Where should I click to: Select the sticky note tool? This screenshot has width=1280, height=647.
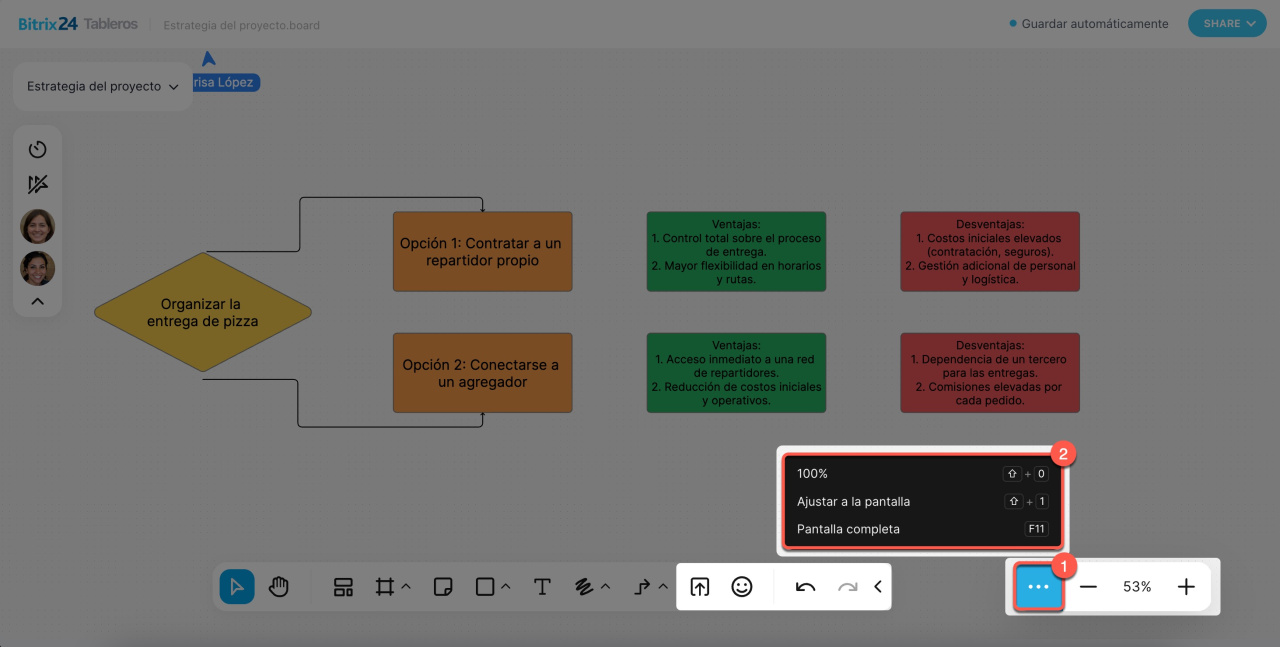(x=443, y=587)
